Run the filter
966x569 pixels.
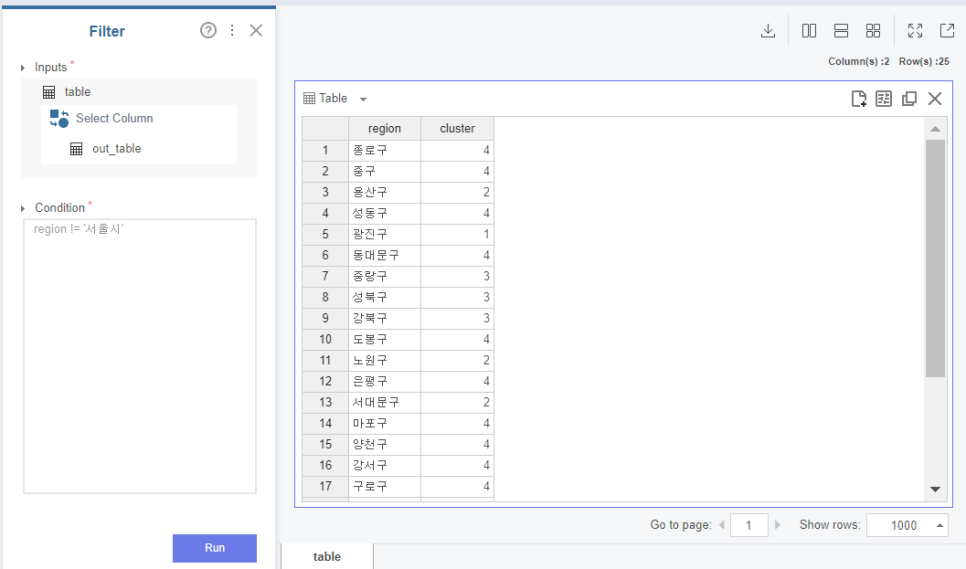coord(214,548)
